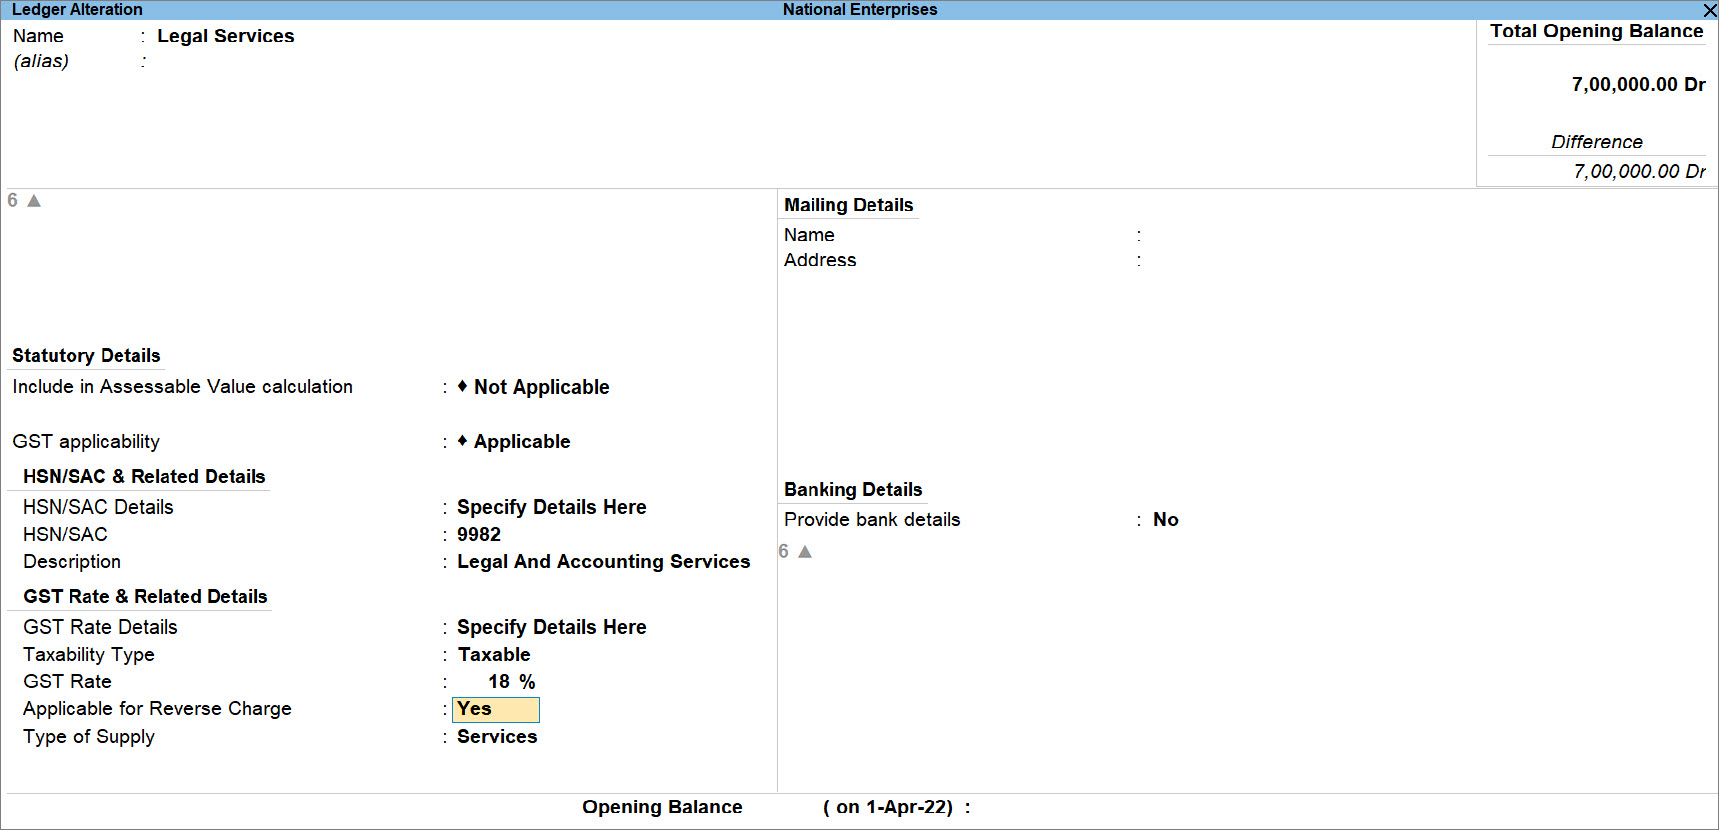Click the Provide bank details label

tap(872, 520)
